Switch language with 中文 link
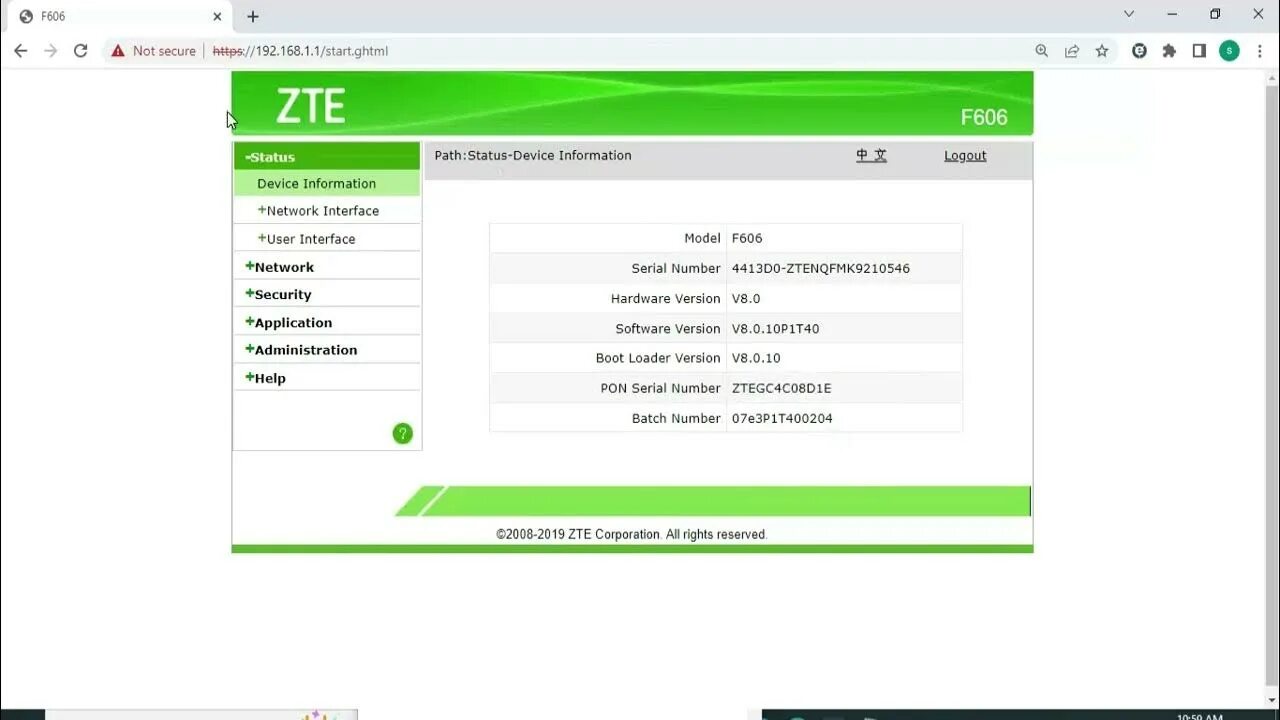Viewport: 1280px width, 720px height. (x=871, y=155)
